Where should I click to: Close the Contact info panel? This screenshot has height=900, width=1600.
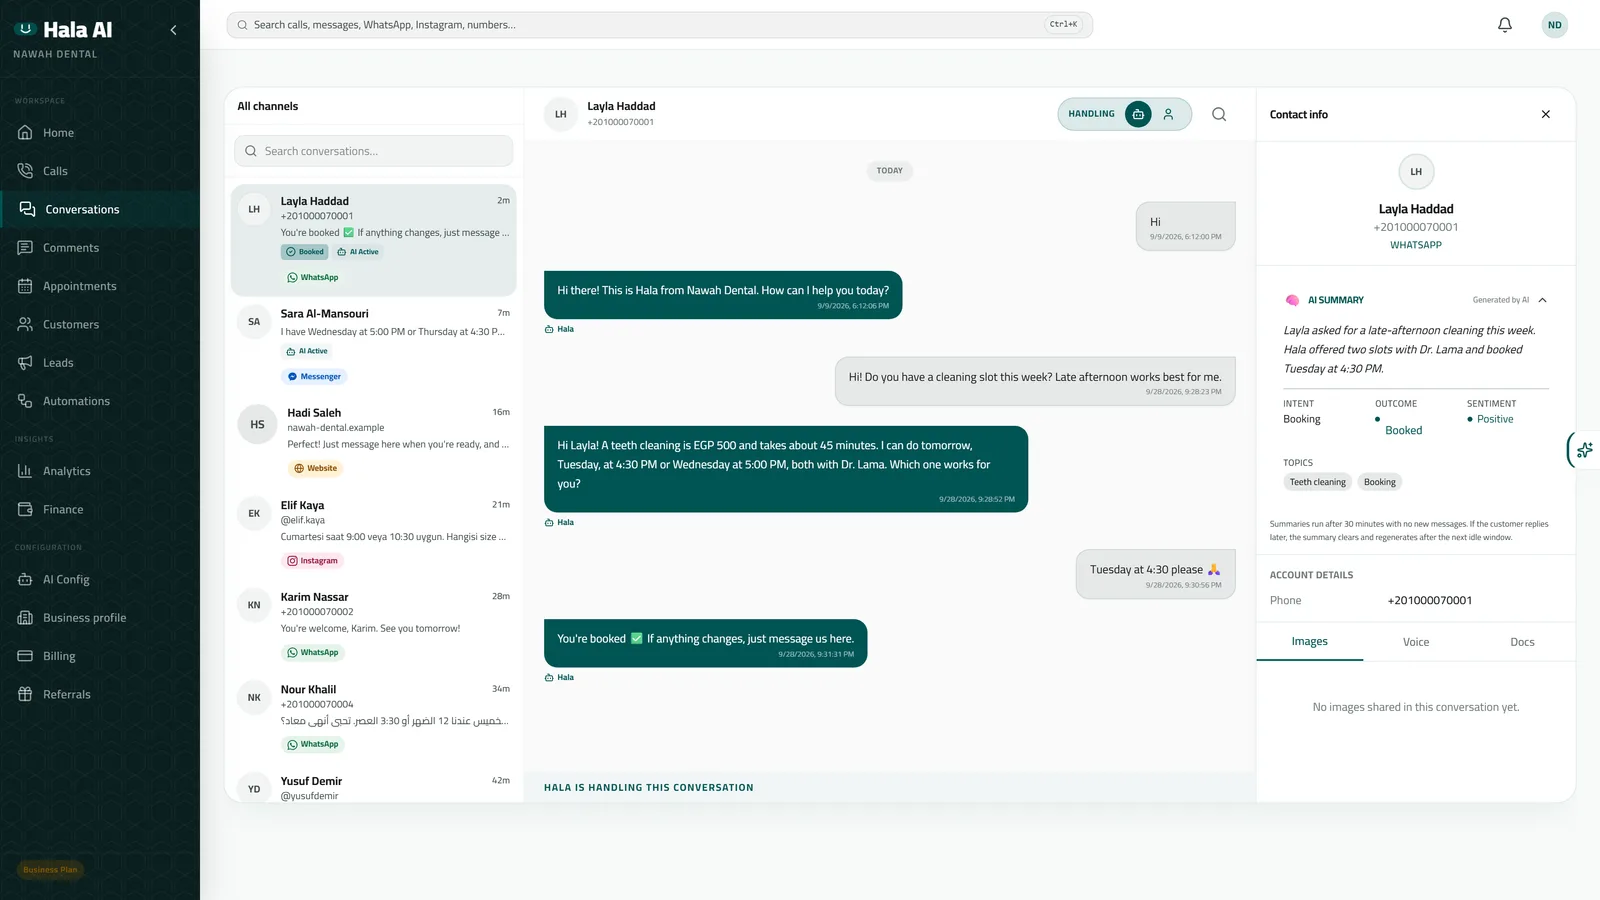coord(1545,114)
